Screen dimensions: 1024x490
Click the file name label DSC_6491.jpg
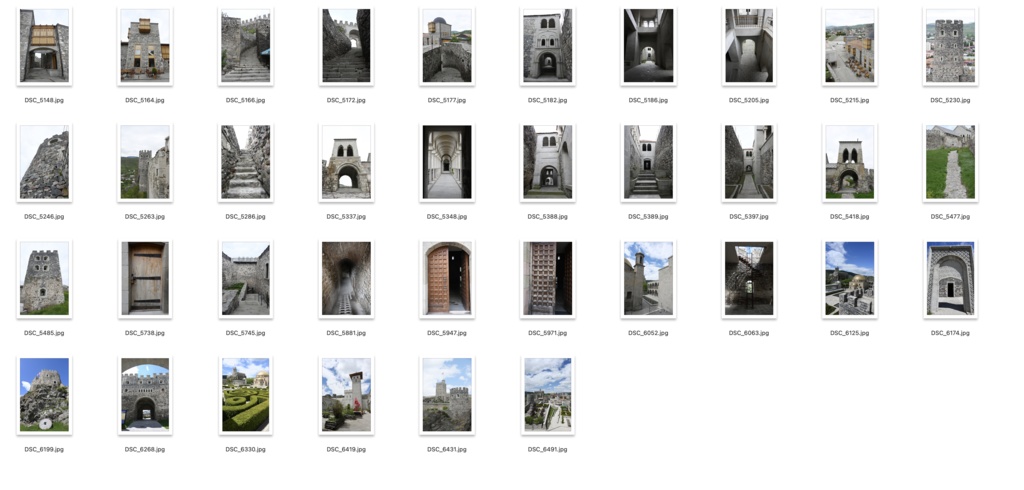click(547, 449)
